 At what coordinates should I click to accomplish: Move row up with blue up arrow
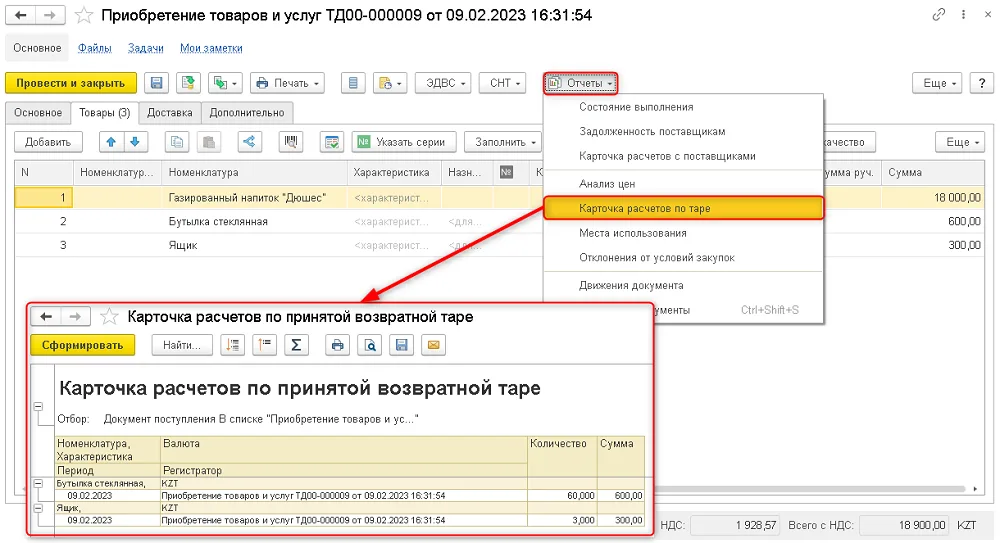point(111,142)
